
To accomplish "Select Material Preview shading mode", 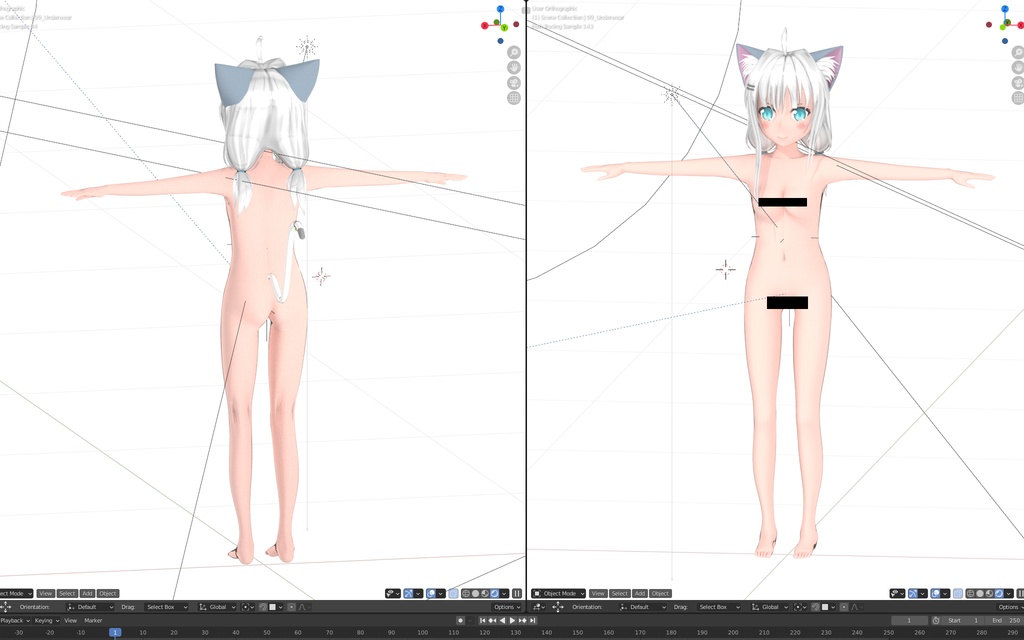I will pos(989,593).
